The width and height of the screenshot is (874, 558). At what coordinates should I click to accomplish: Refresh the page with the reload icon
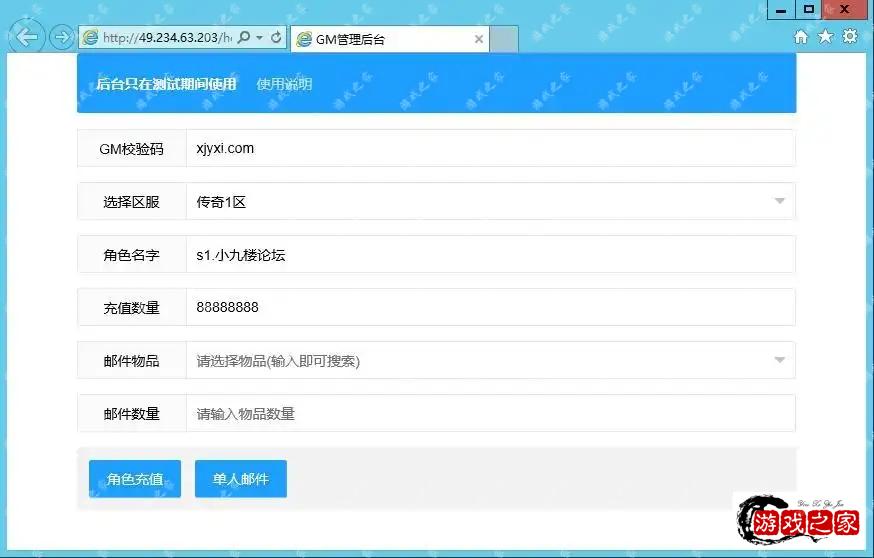(276, 37)
